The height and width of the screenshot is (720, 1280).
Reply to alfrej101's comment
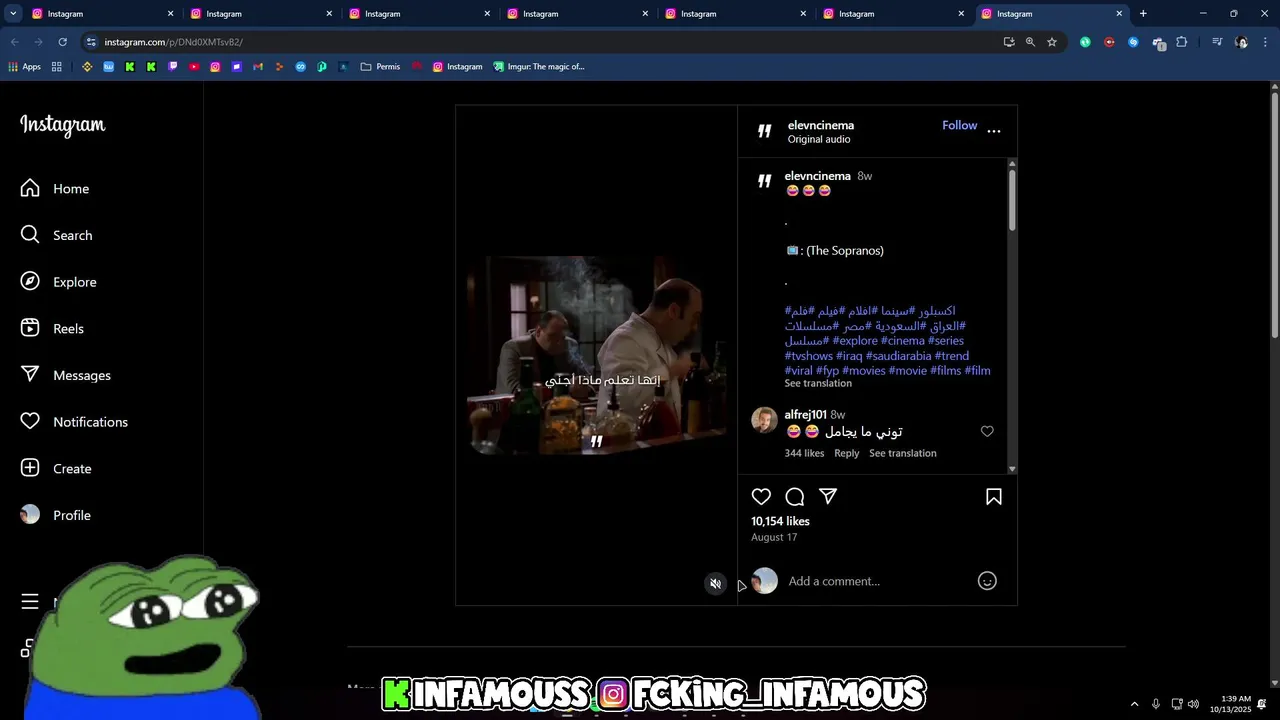click(847, 453)
